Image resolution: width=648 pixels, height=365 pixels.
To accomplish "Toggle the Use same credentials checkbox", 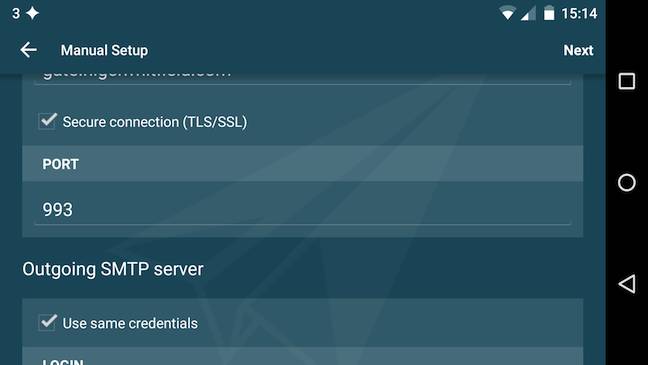I will pyautogui.click(x=48, y=322).
